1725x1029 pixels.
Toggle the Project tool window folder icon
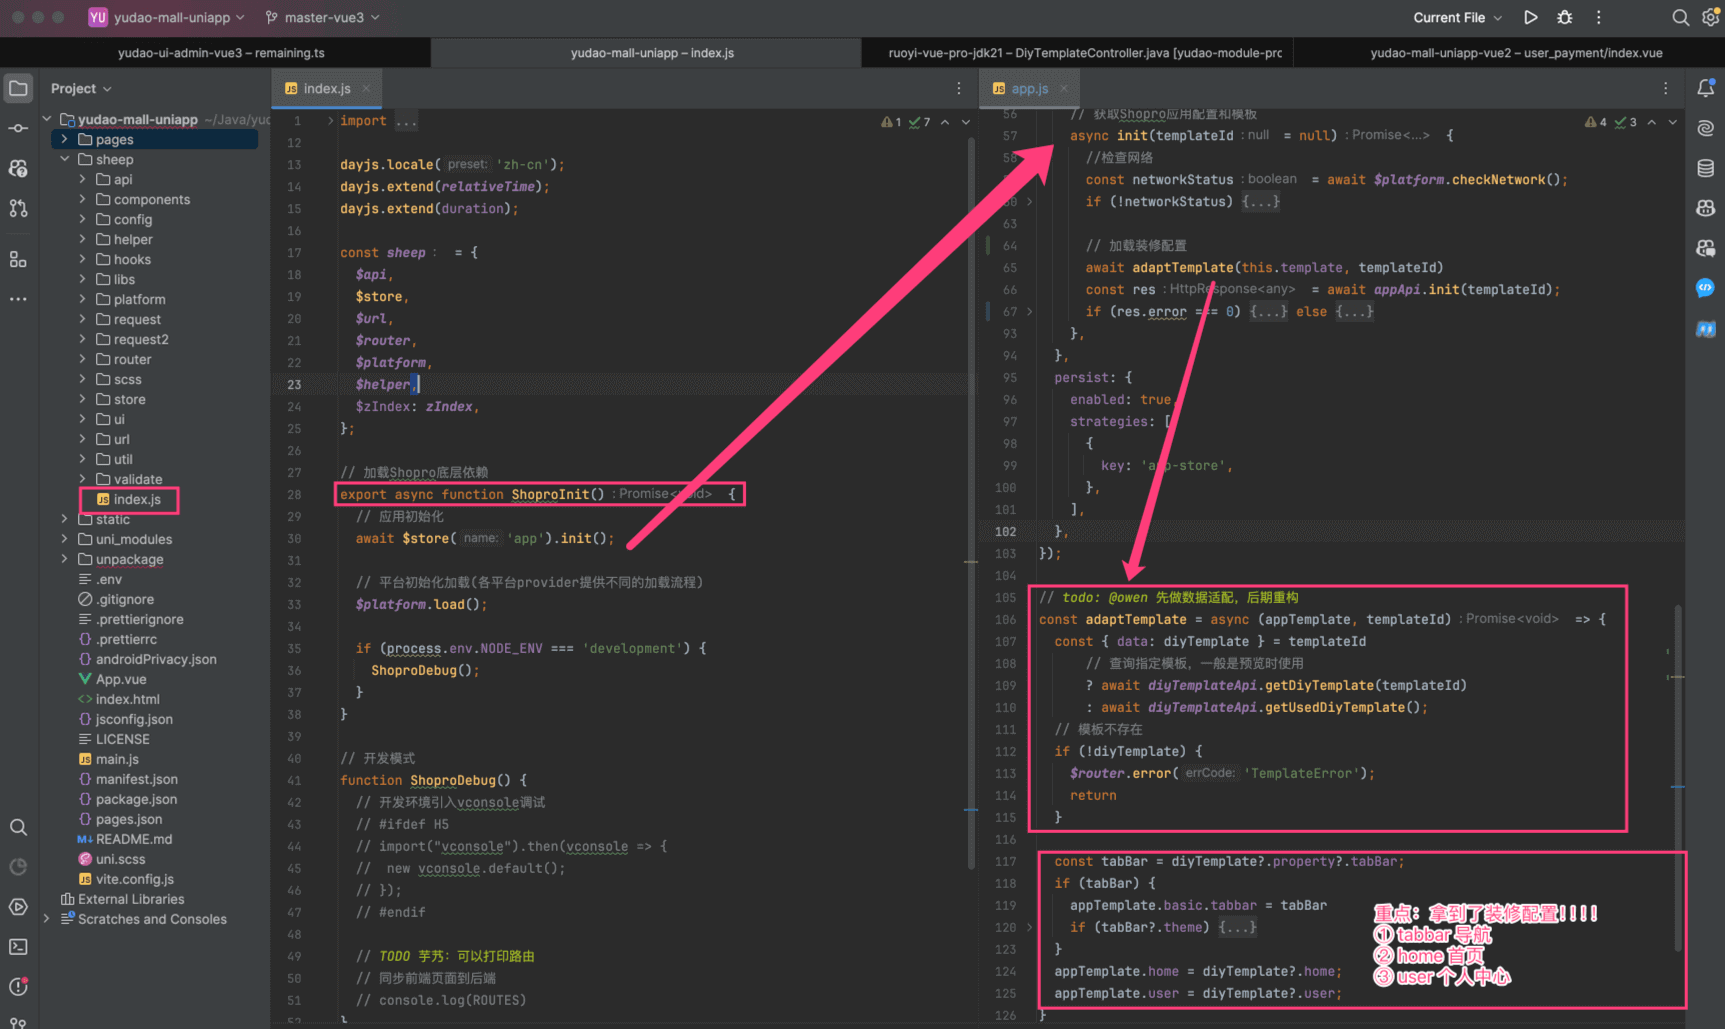tap(18, 88)
